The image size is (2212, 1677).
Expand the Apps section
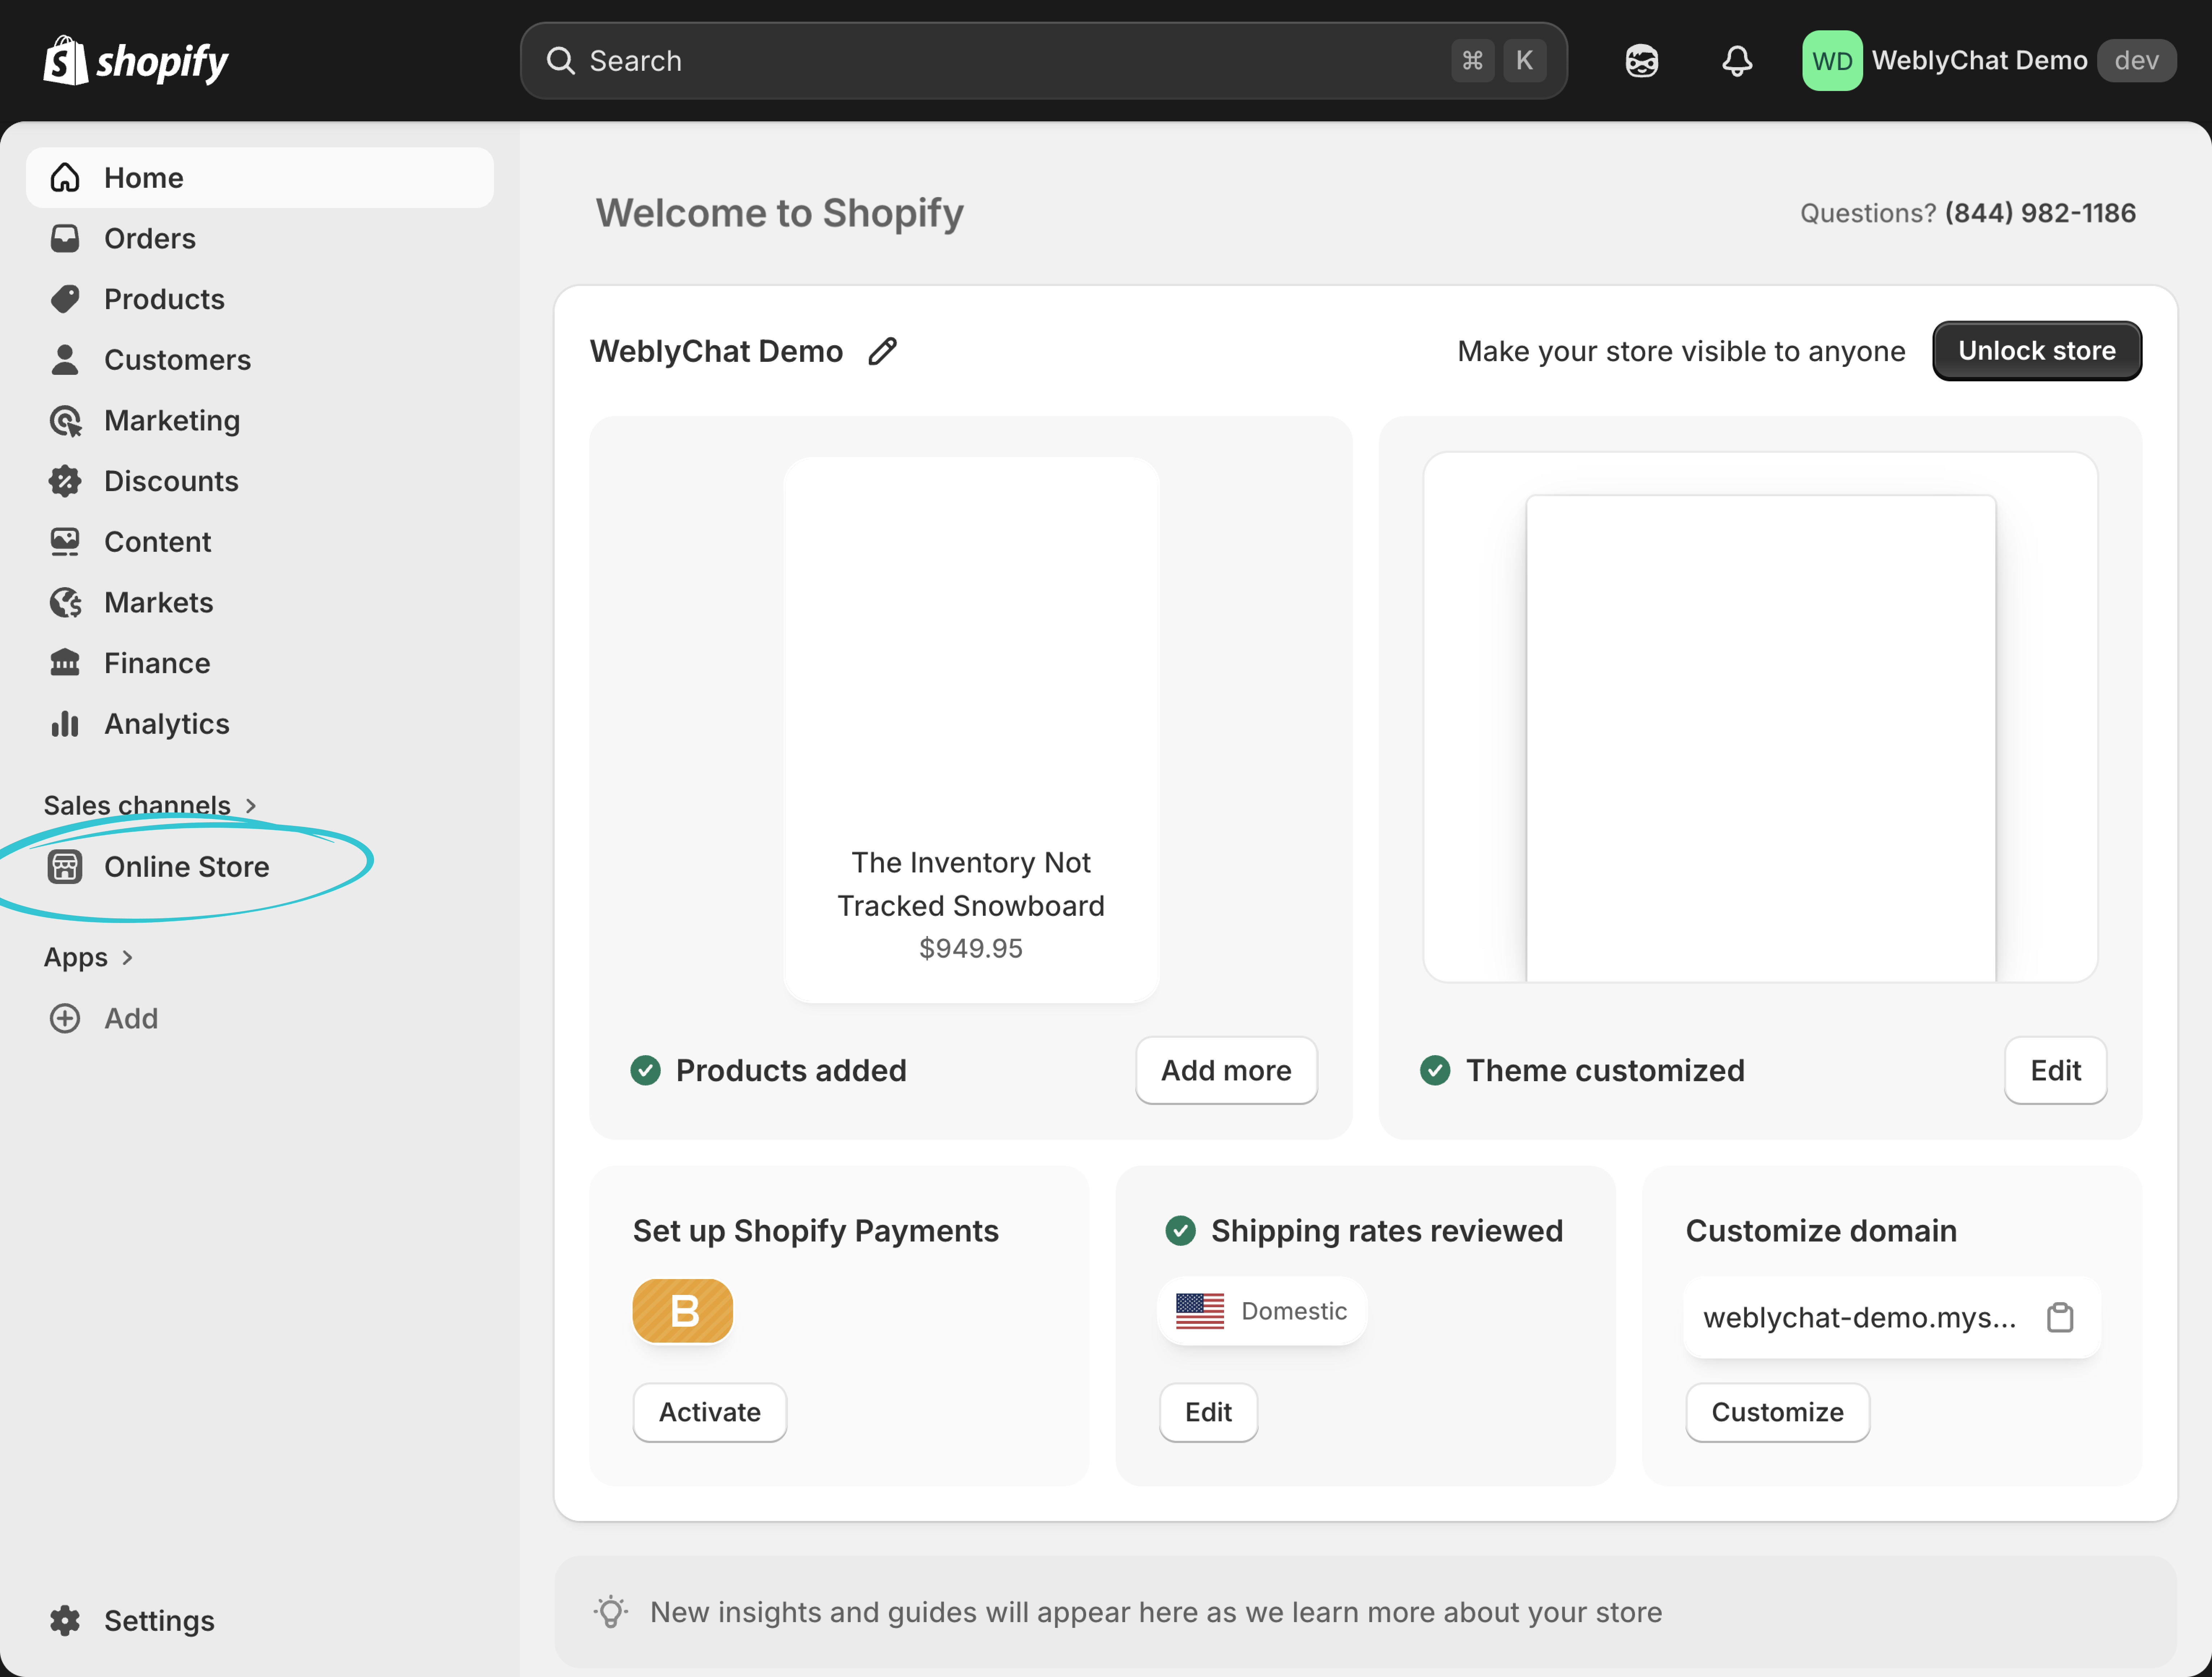click(89, 957)
